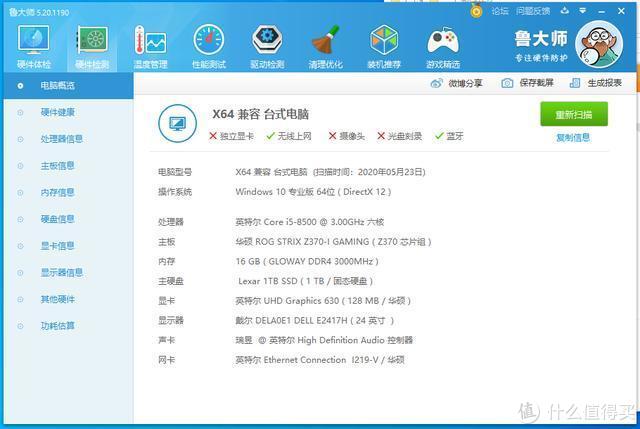Viewport: 640px width, 429px height.
Task: Click the 鲁大师 mascot avatar
Action: [599, 44]
